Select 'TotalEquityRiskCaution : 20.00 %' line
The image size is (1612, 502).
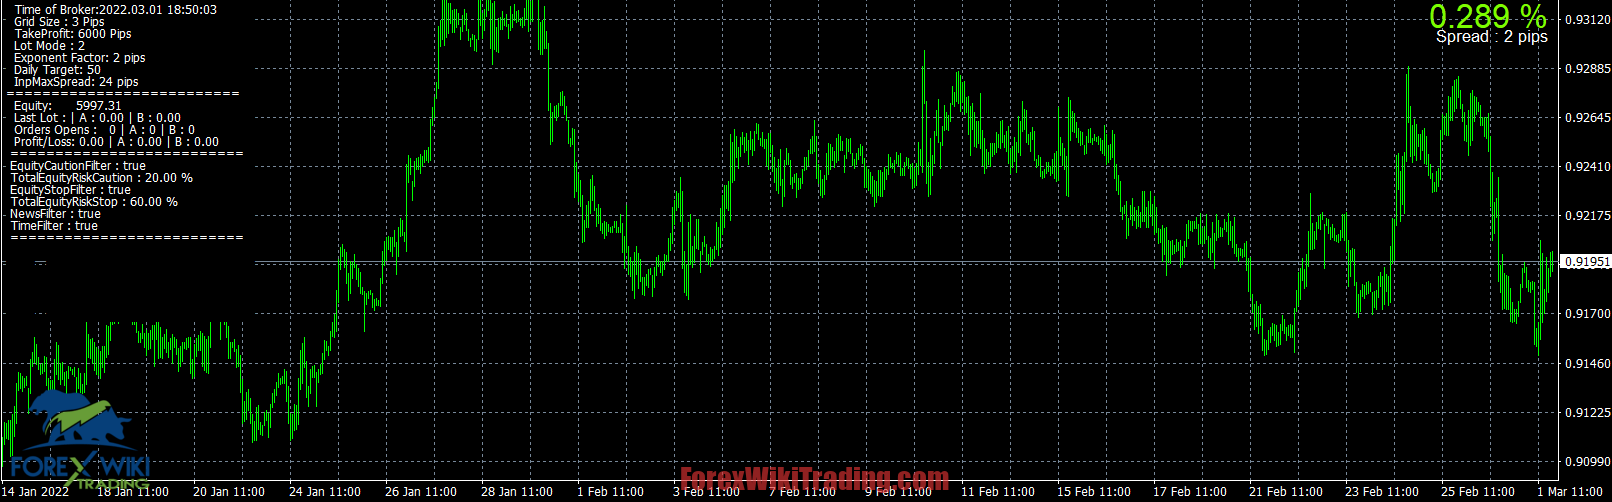click(x=101, y=178)
